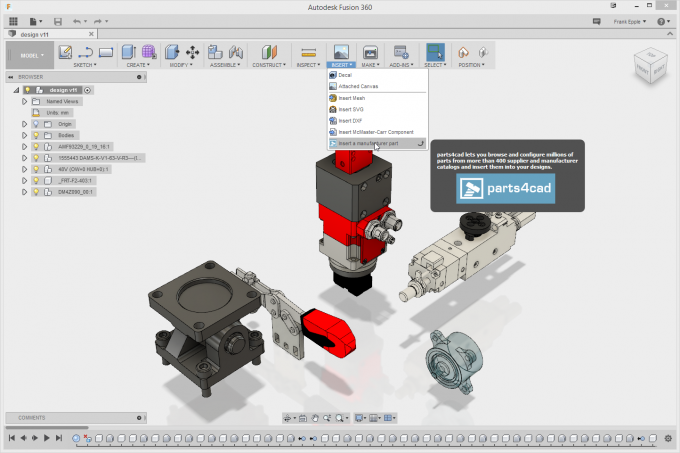Click the Move/Copy arrows icon

(x=192, y=52)
